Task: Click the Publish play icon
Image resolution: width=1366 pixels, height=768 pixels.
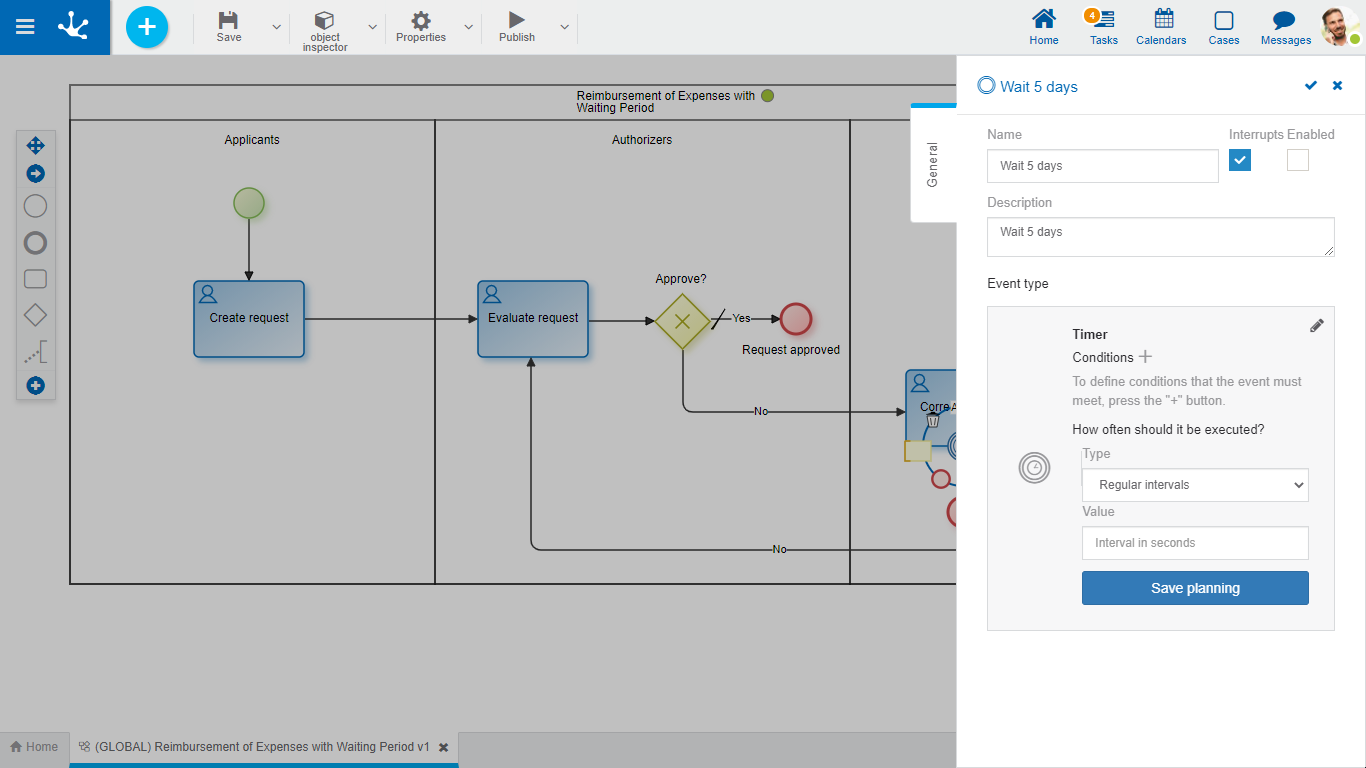Action: click(516, 20)
